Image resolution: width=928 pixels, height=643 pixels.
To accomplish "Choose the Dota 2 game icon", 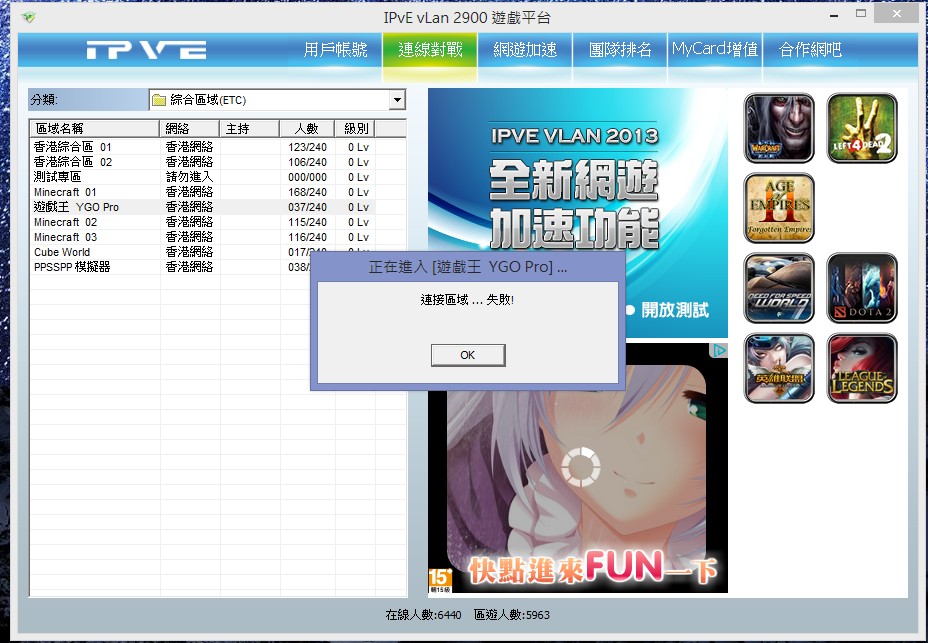I will (862, 288).
